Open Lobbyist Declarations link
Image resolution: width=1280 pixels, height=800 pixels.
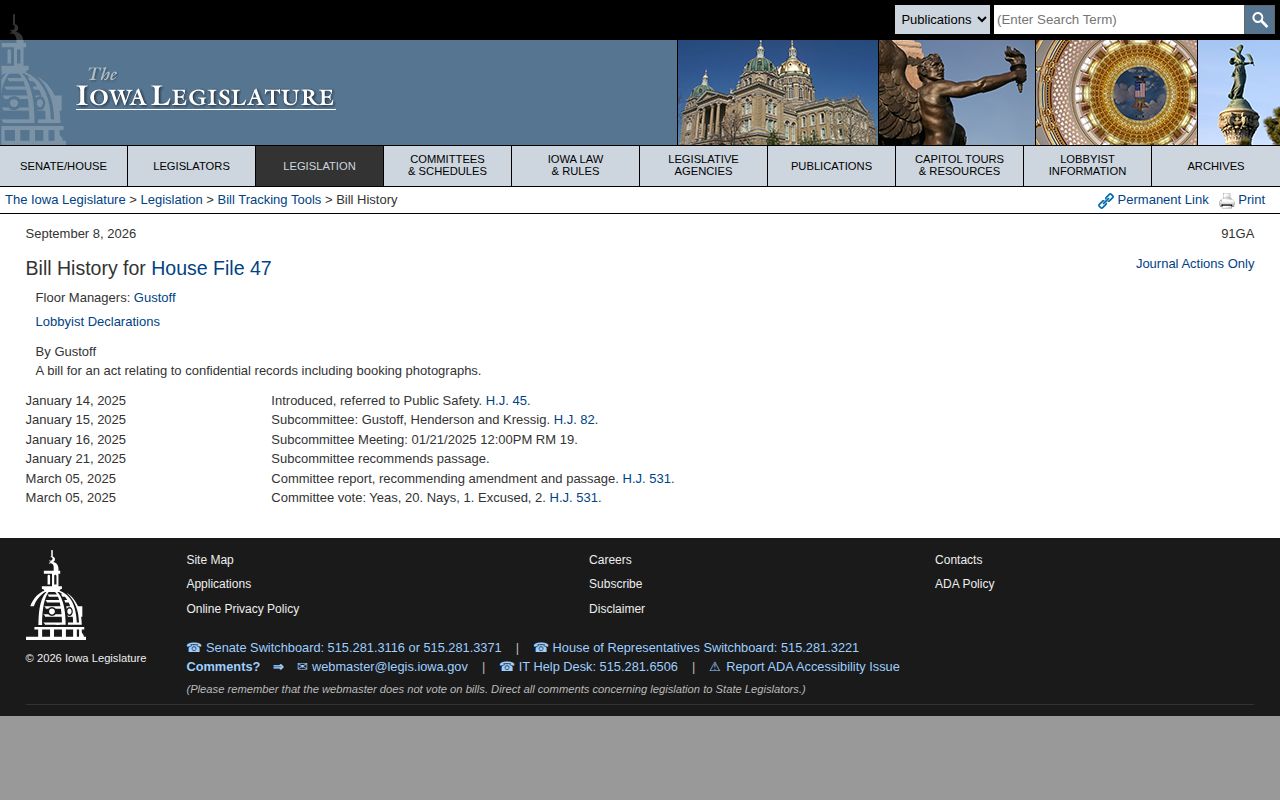98,322
